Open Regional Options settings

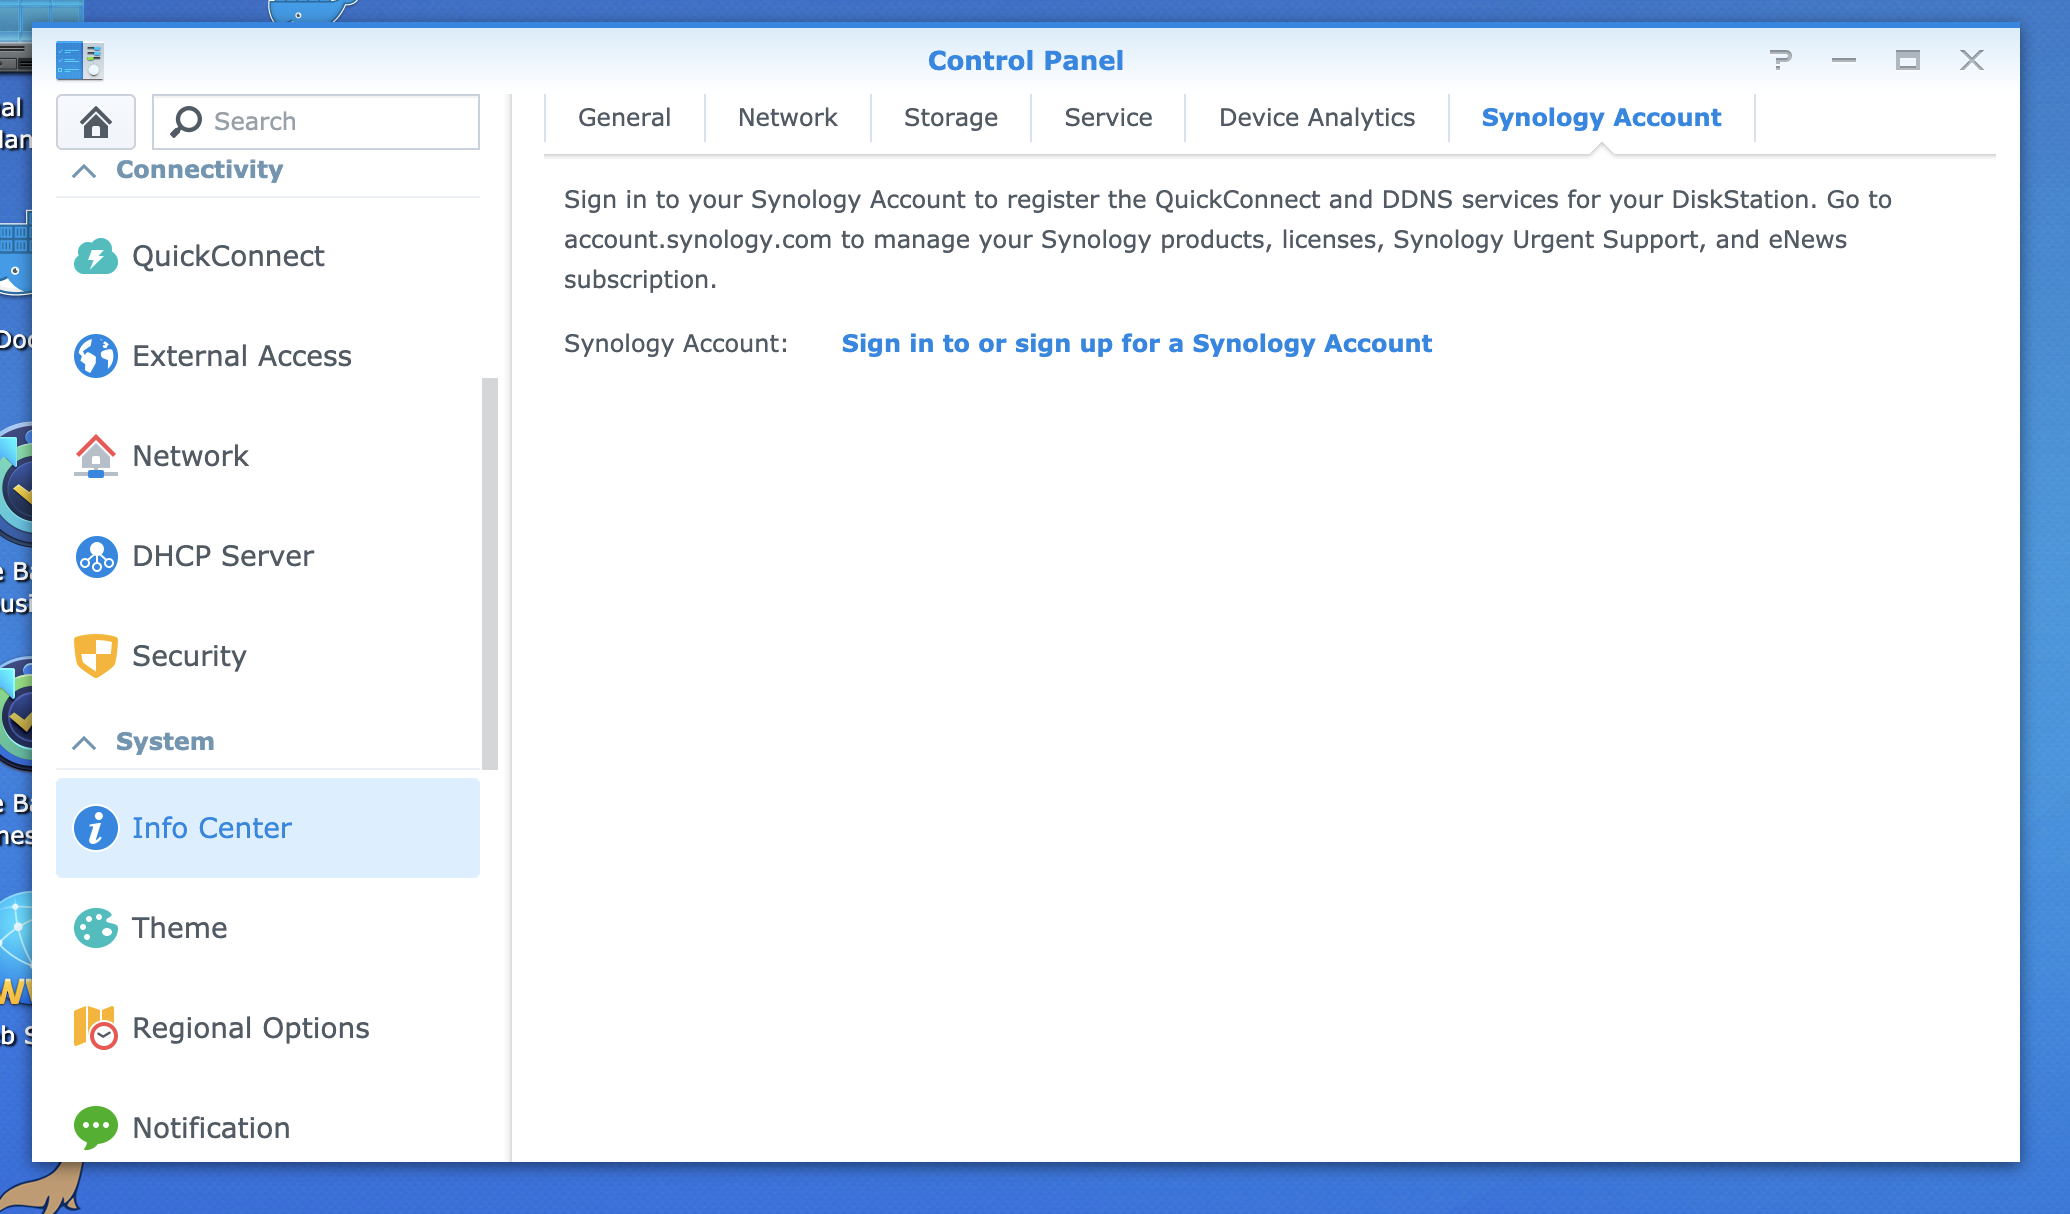coord(250,1028)
